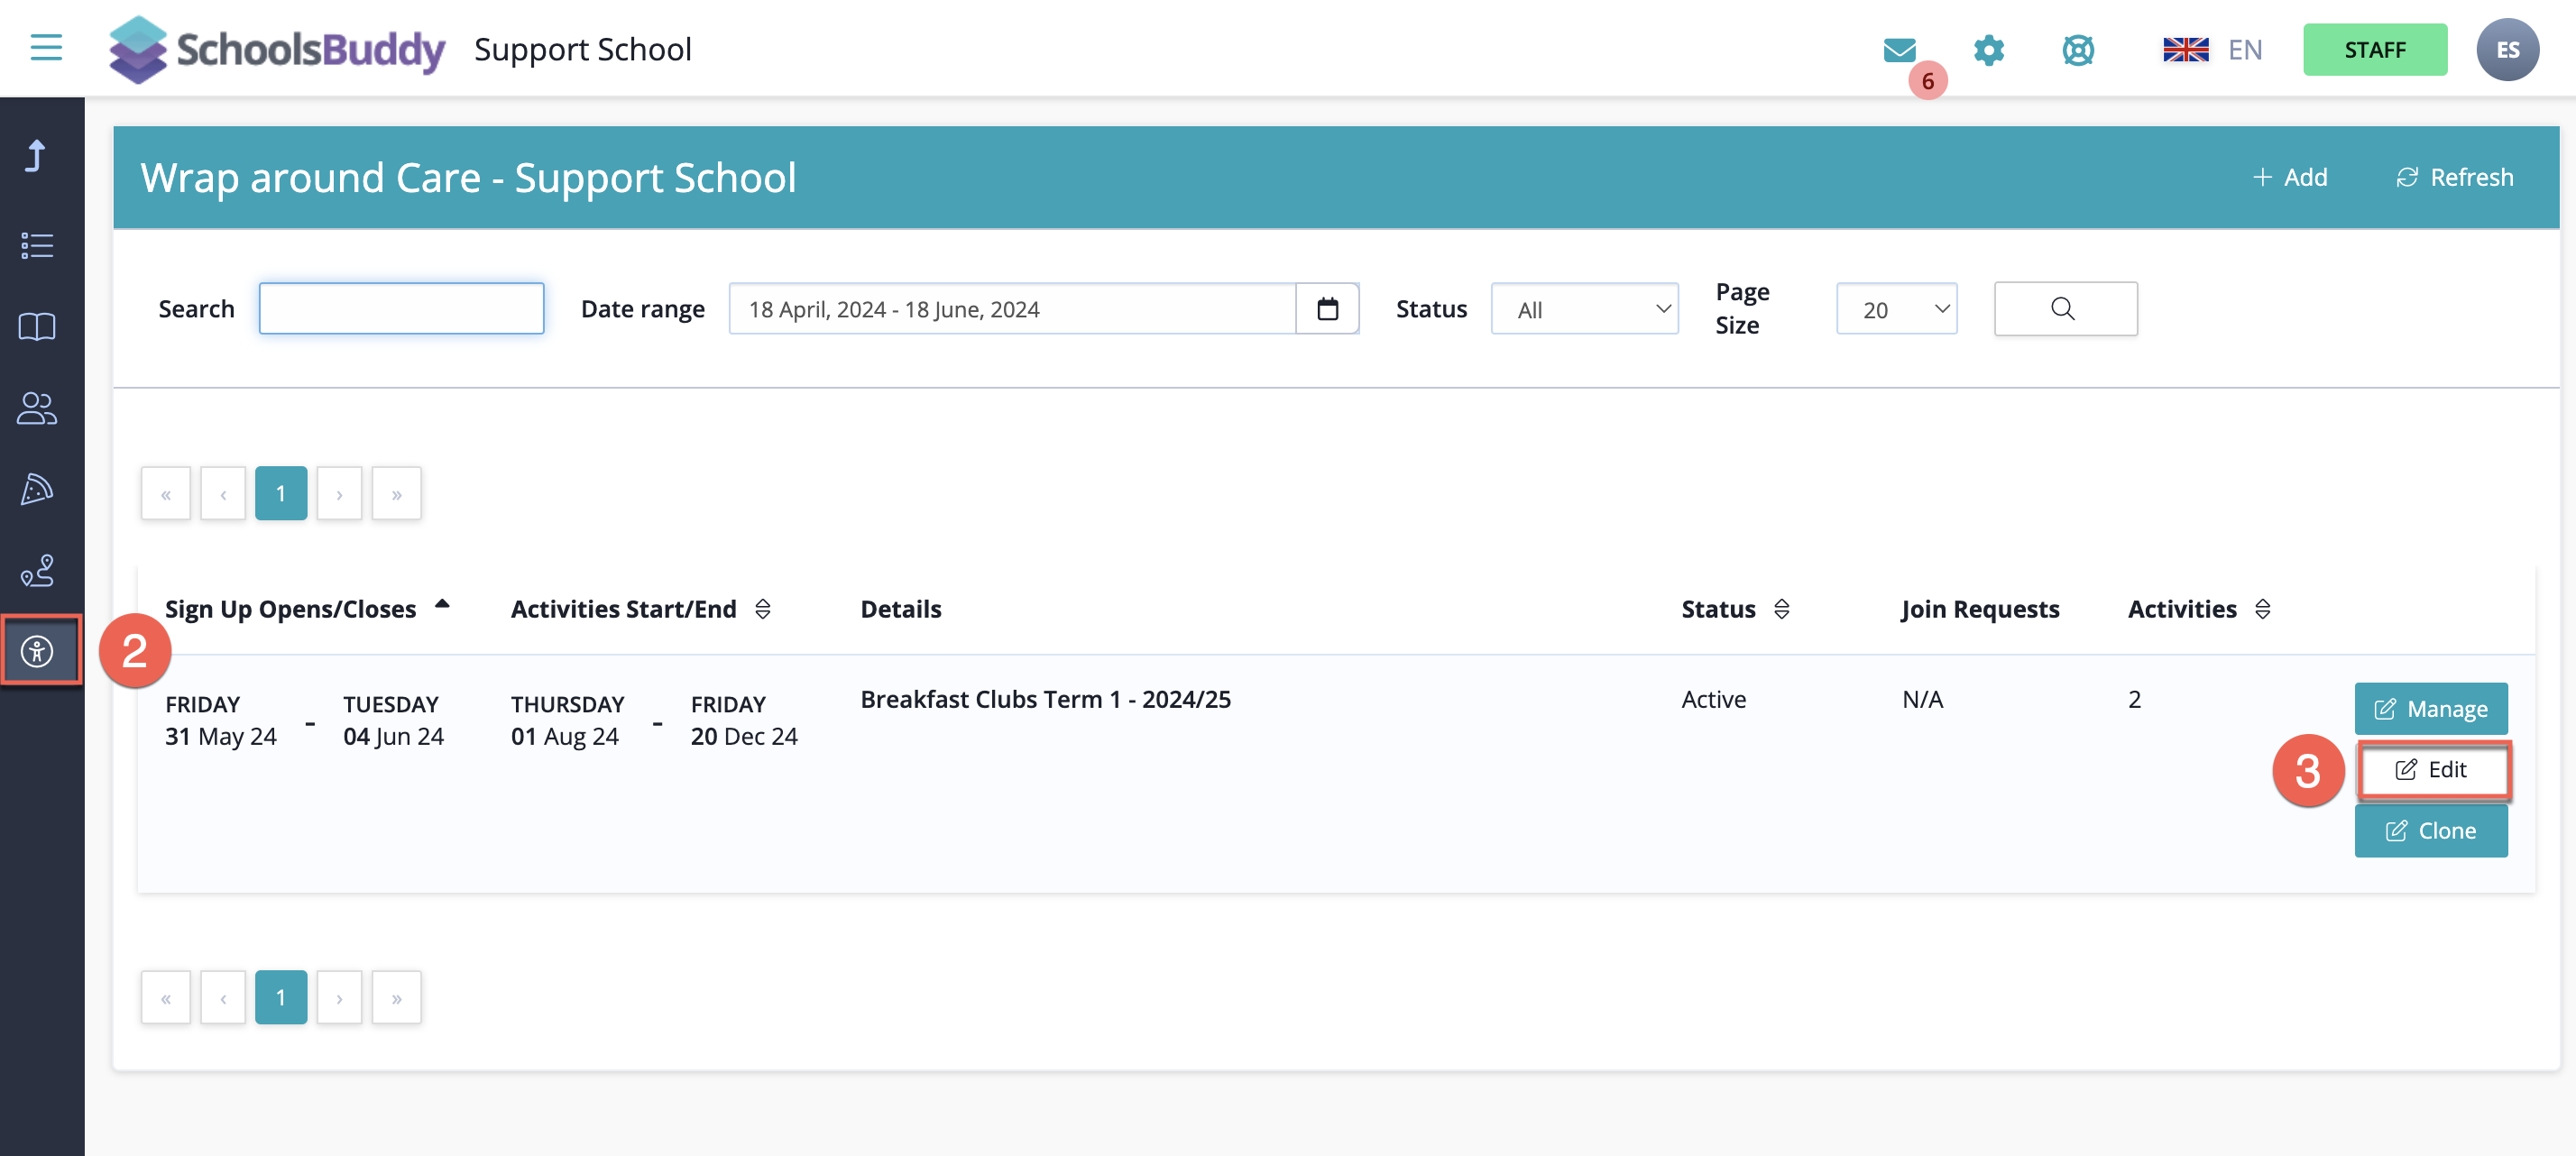Click the lifebuoy help icon
Screen dimensions: 2576x1156
click(2077, 49)
